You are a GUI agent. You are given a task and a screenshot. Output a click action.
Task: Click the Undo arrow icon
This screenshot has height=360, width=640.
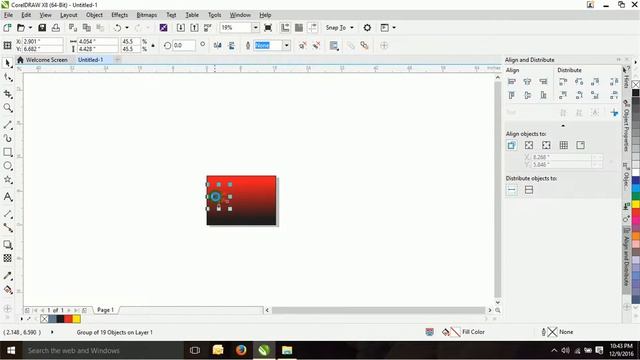click(118, 28)
